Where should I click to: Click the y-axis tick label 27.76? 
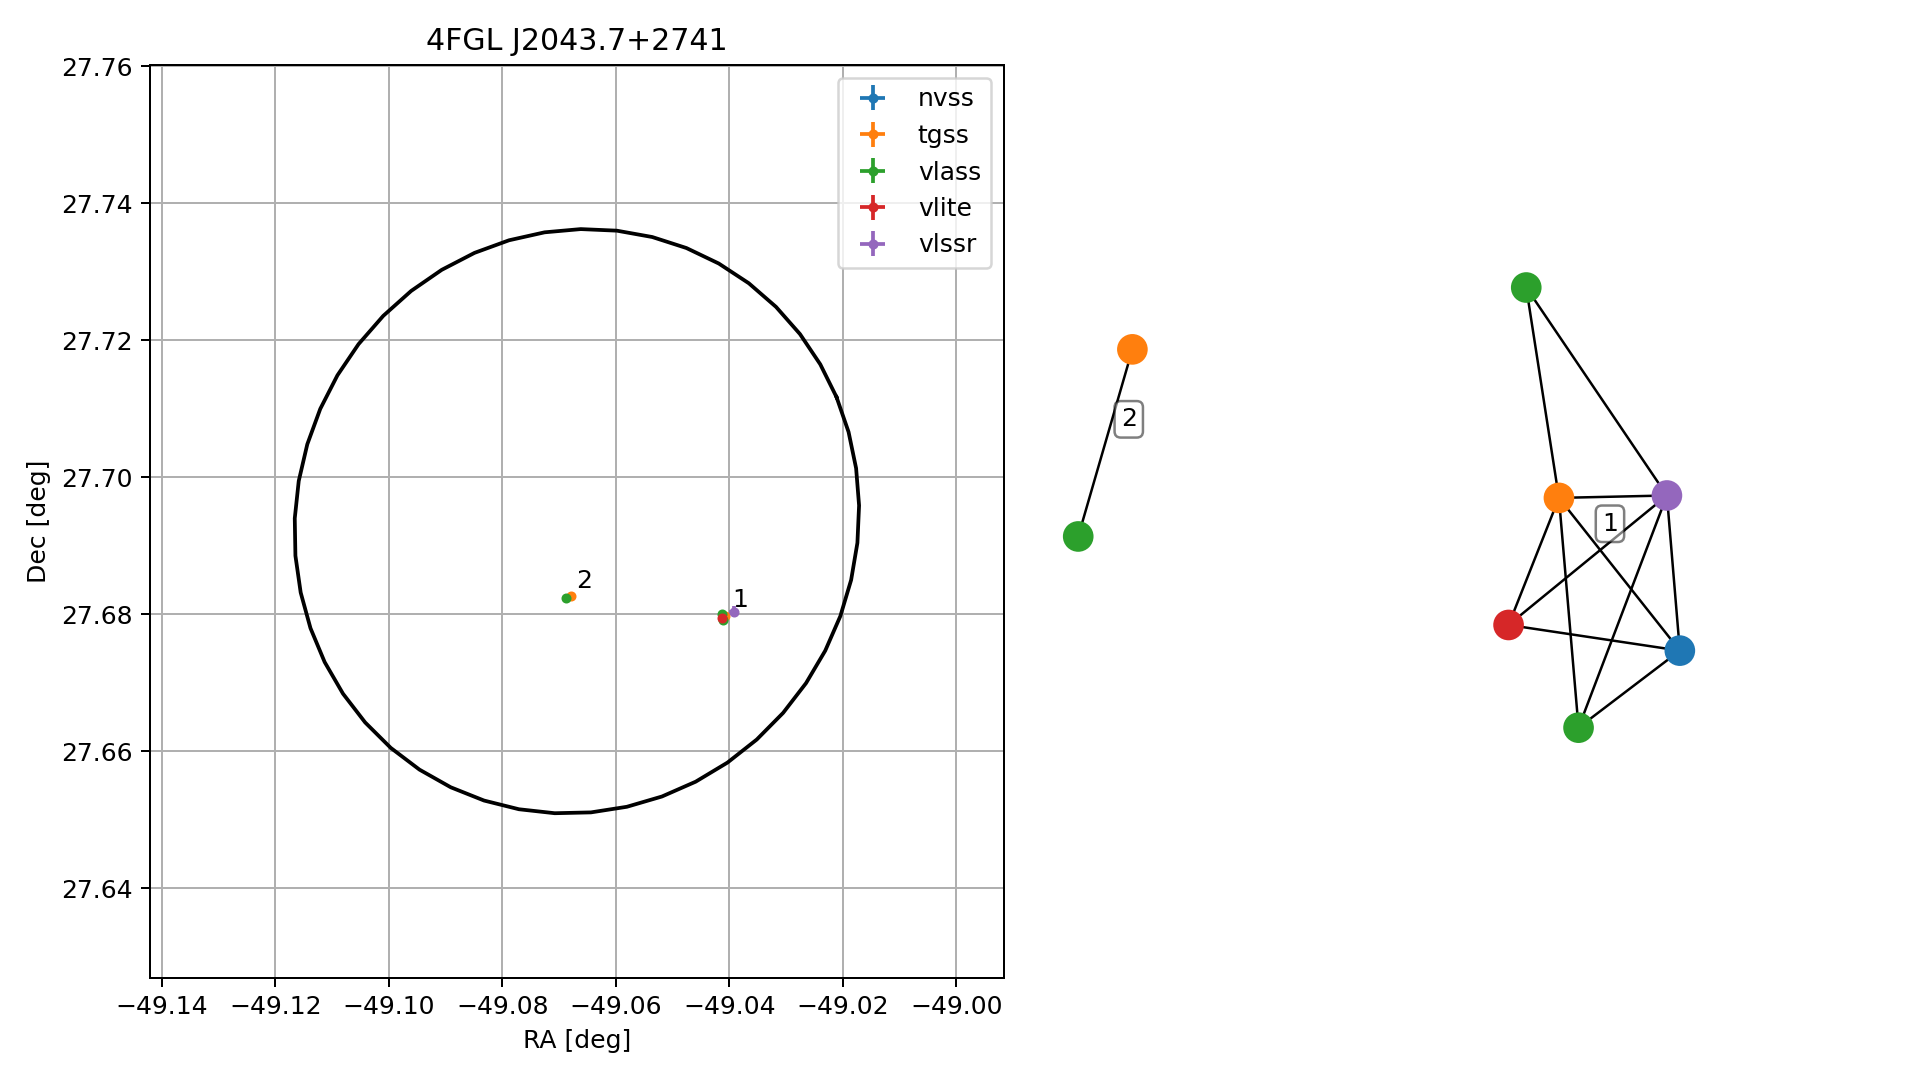(97, 67)
